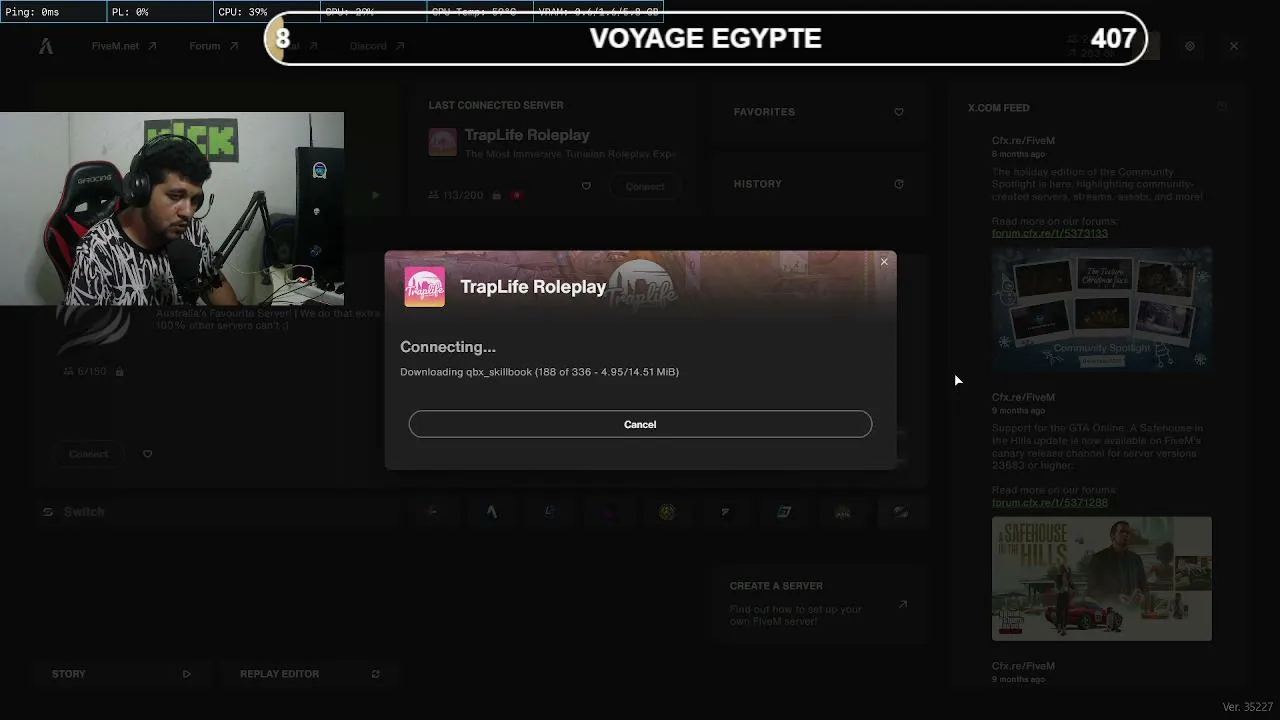Favorite the 6/150 server with the heart
Screen dimensions: 1280x720
147,454
